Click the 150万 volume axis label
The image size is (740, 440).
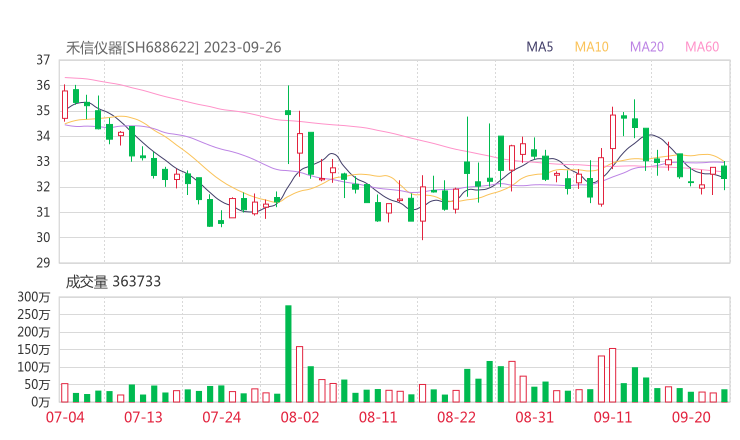click(34, 350)
